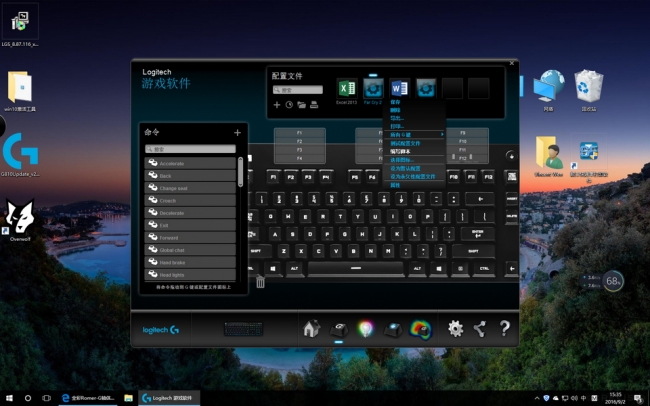Select the Hand brake command
Screen dimensions: 650x406
190,263
